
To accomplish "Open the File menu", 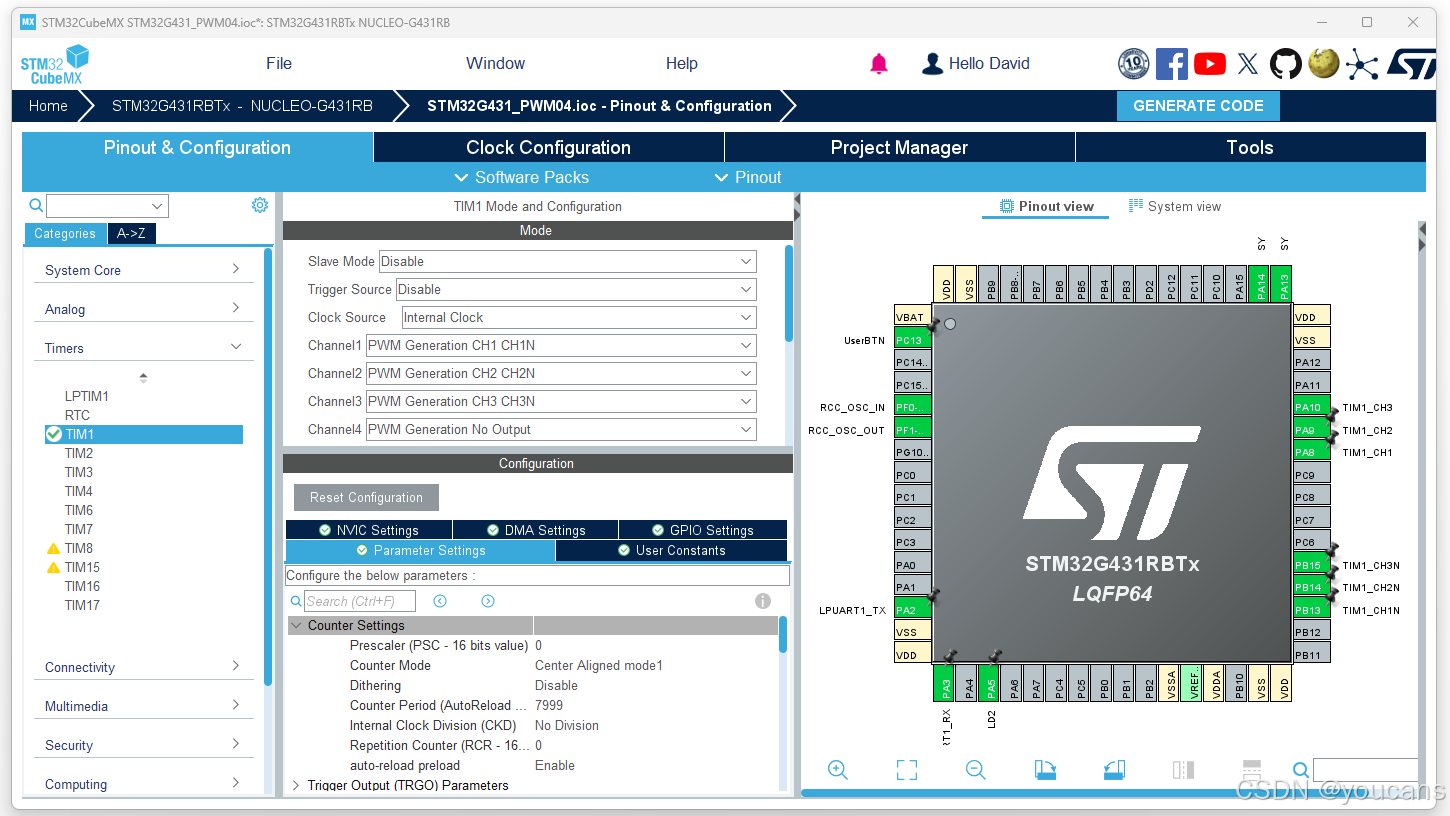I will click(279, 63).
